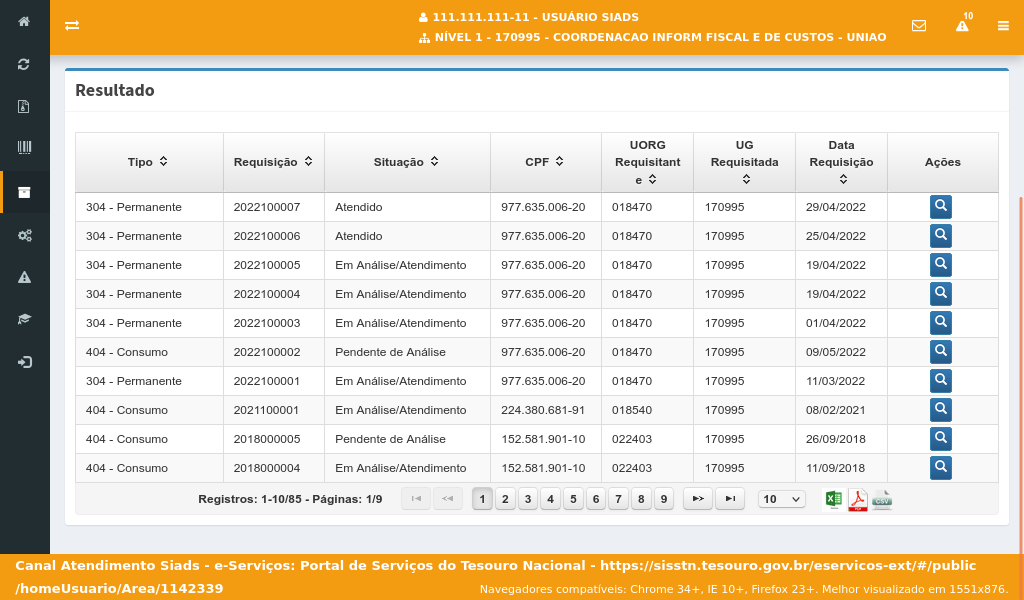Viewport: 1024px width, 600px height.
Task: View details of requisition 2021100001
Action: (x=940, y=410)
